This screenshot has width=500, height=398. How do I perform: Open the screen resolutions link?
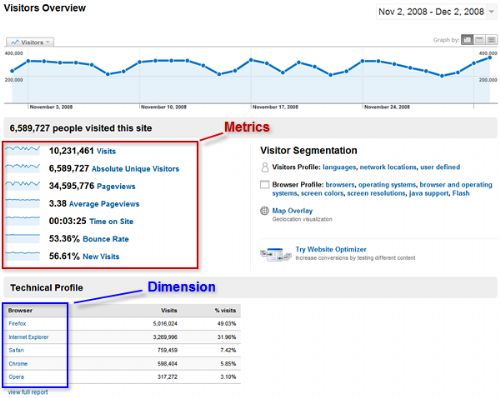pyautogui.click(x=376, y=193)
